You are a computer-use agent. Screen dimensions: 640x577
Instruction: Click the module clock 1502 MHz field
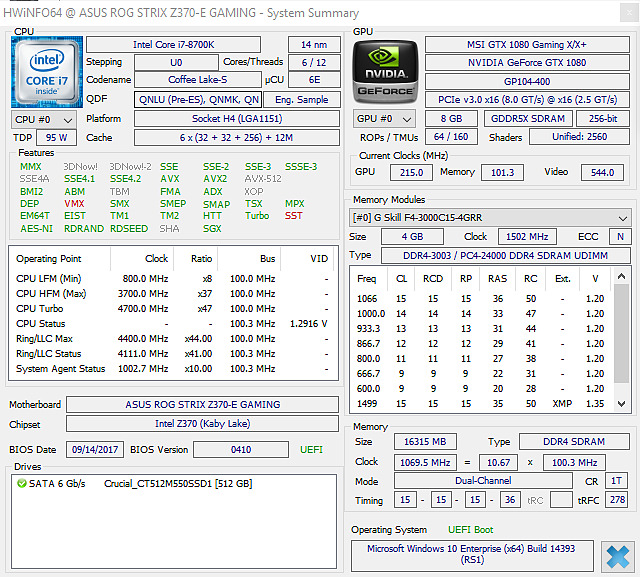pyautogui.click(x=527, y=237)
